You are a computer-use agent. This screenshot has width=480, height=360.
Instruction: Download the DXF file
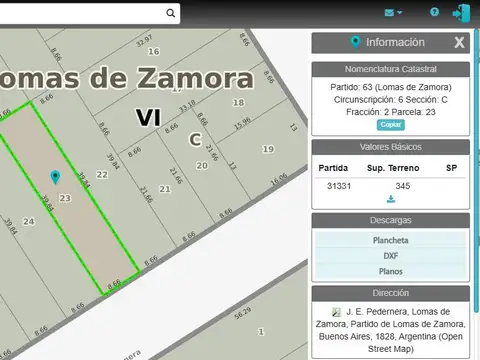click(391, 256)
